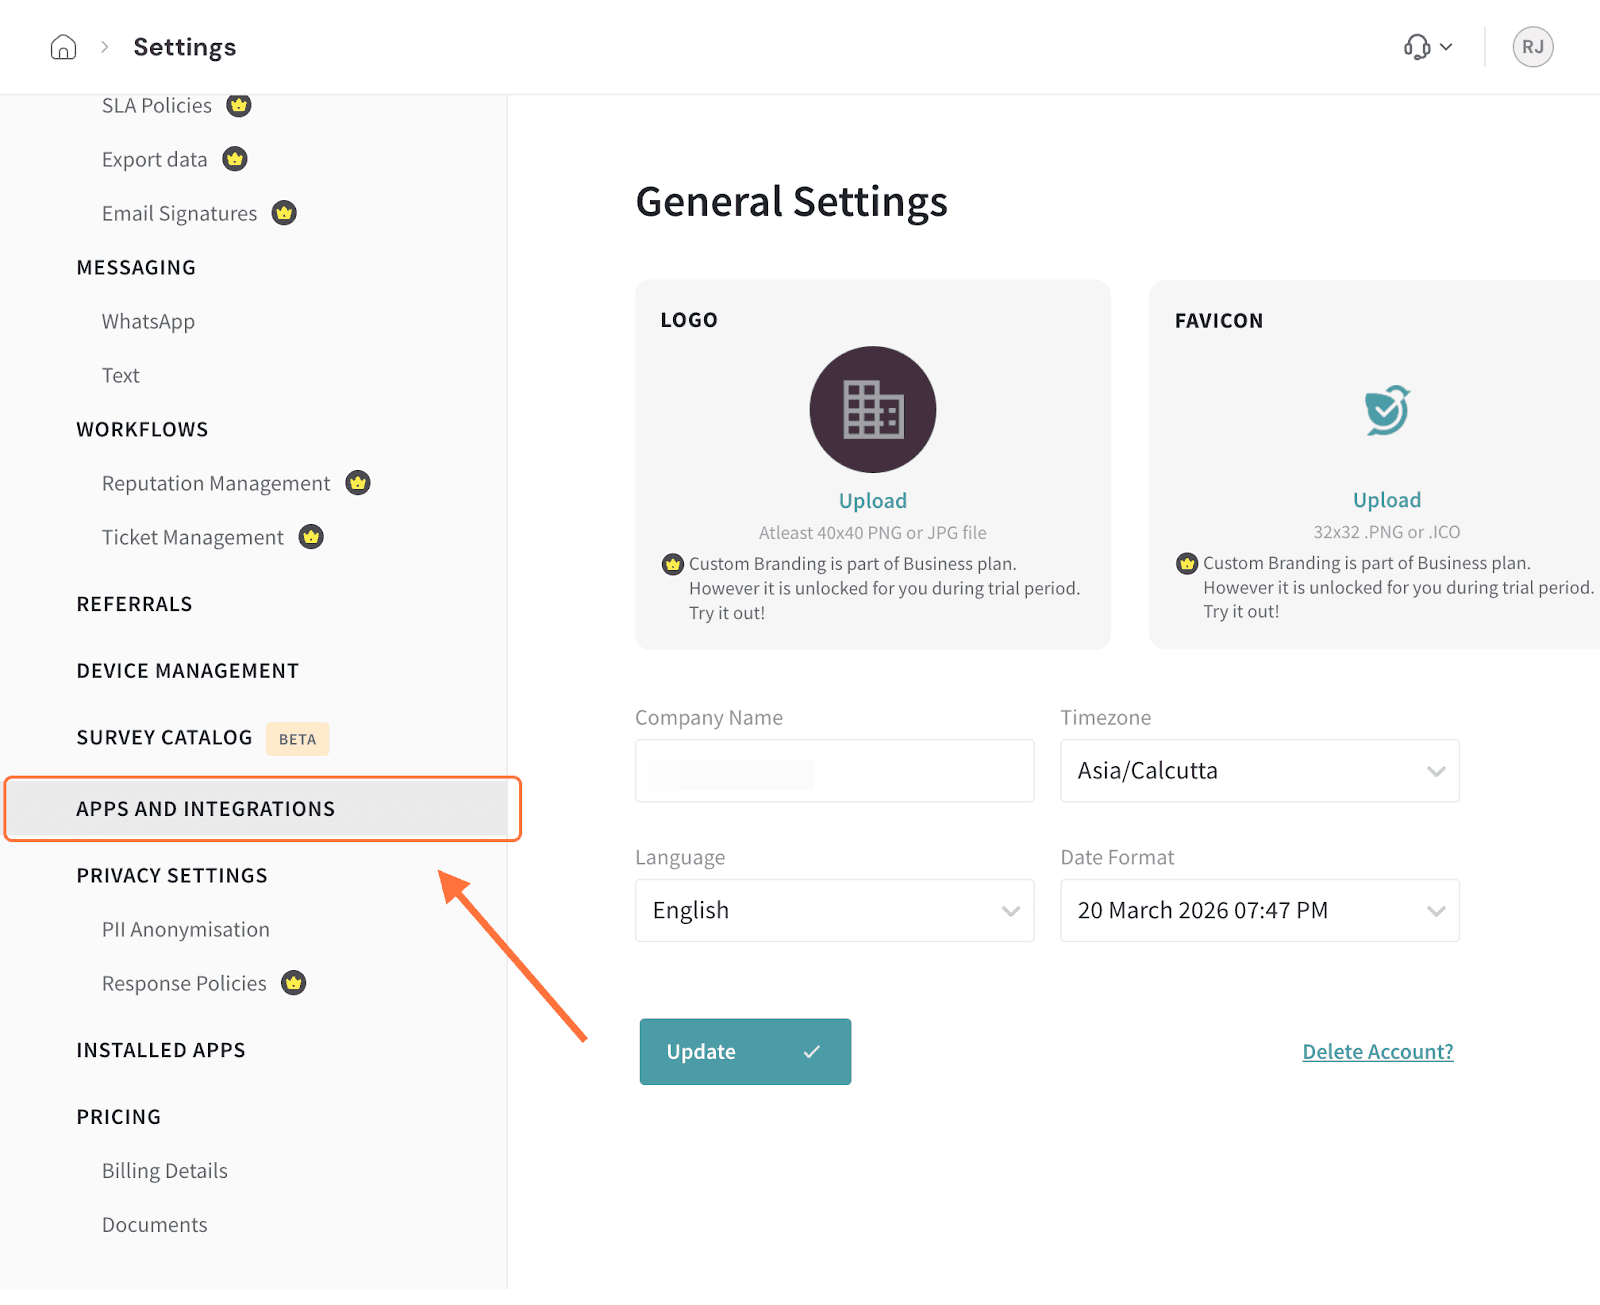This screenshot has width=1600, height=1305.
Task: Focus the Company Name input field
Action: tap(834, 771)
